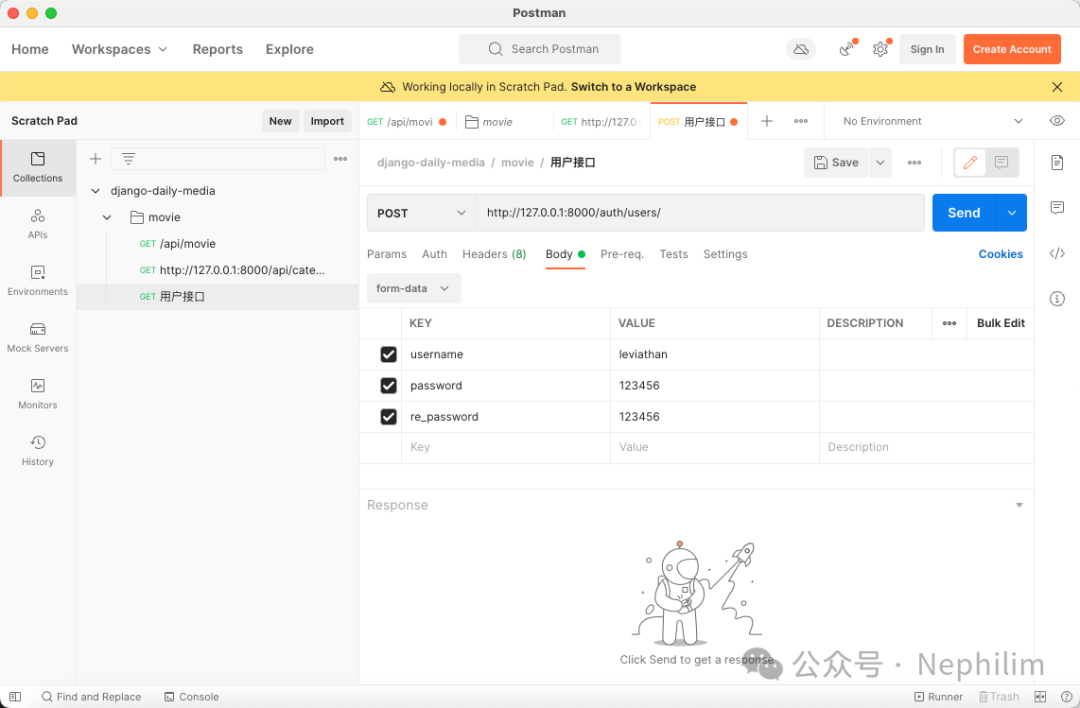Uncheck the re_password row checkbox
The image size is (1080, 708).
pyautogui.click(x=388, y=417)
